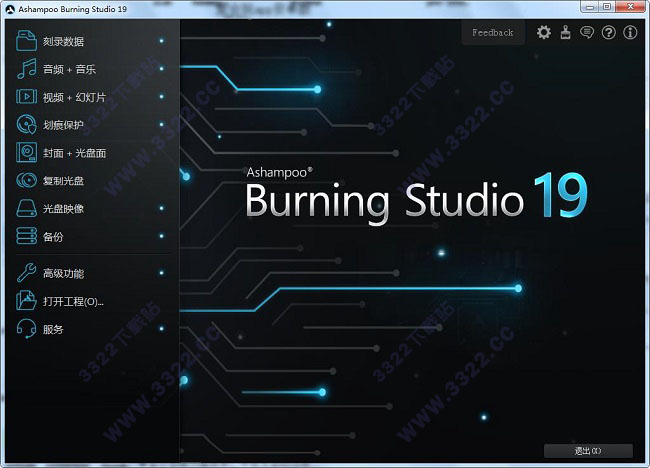The height and width of the screenshot is (468, 650).
Task: Click the 复制光盘 copy disc icon
Action: [x=26, y=181]
